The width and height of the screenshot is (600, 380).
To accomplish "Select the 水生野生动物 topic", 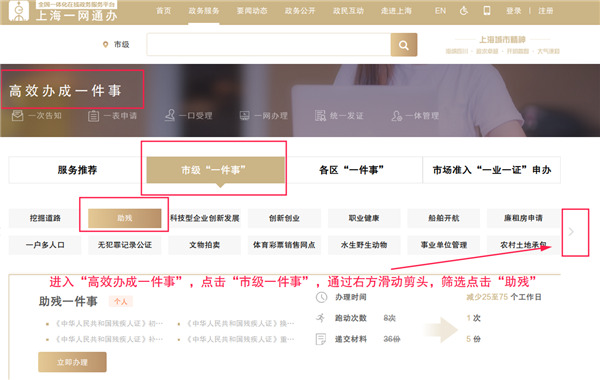I will 364,245.
